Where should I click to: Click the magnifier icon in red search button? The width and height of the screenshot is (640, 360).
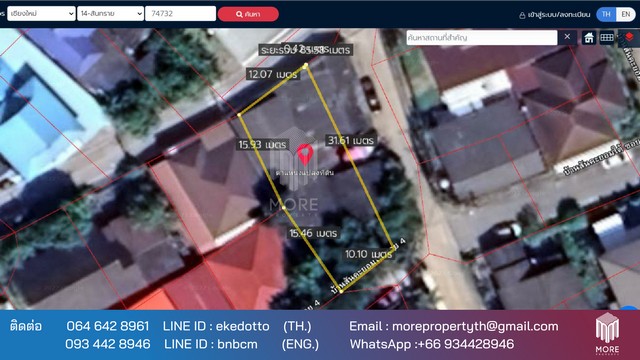pos(239,14)
